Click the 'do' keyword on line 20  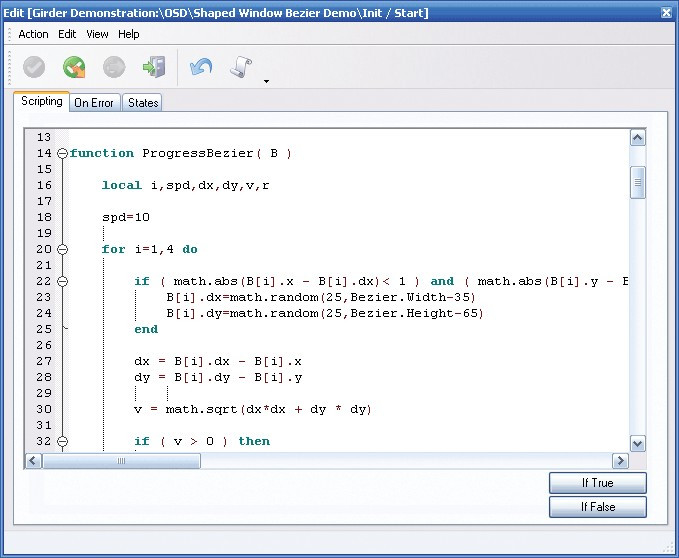coord(190,249)
